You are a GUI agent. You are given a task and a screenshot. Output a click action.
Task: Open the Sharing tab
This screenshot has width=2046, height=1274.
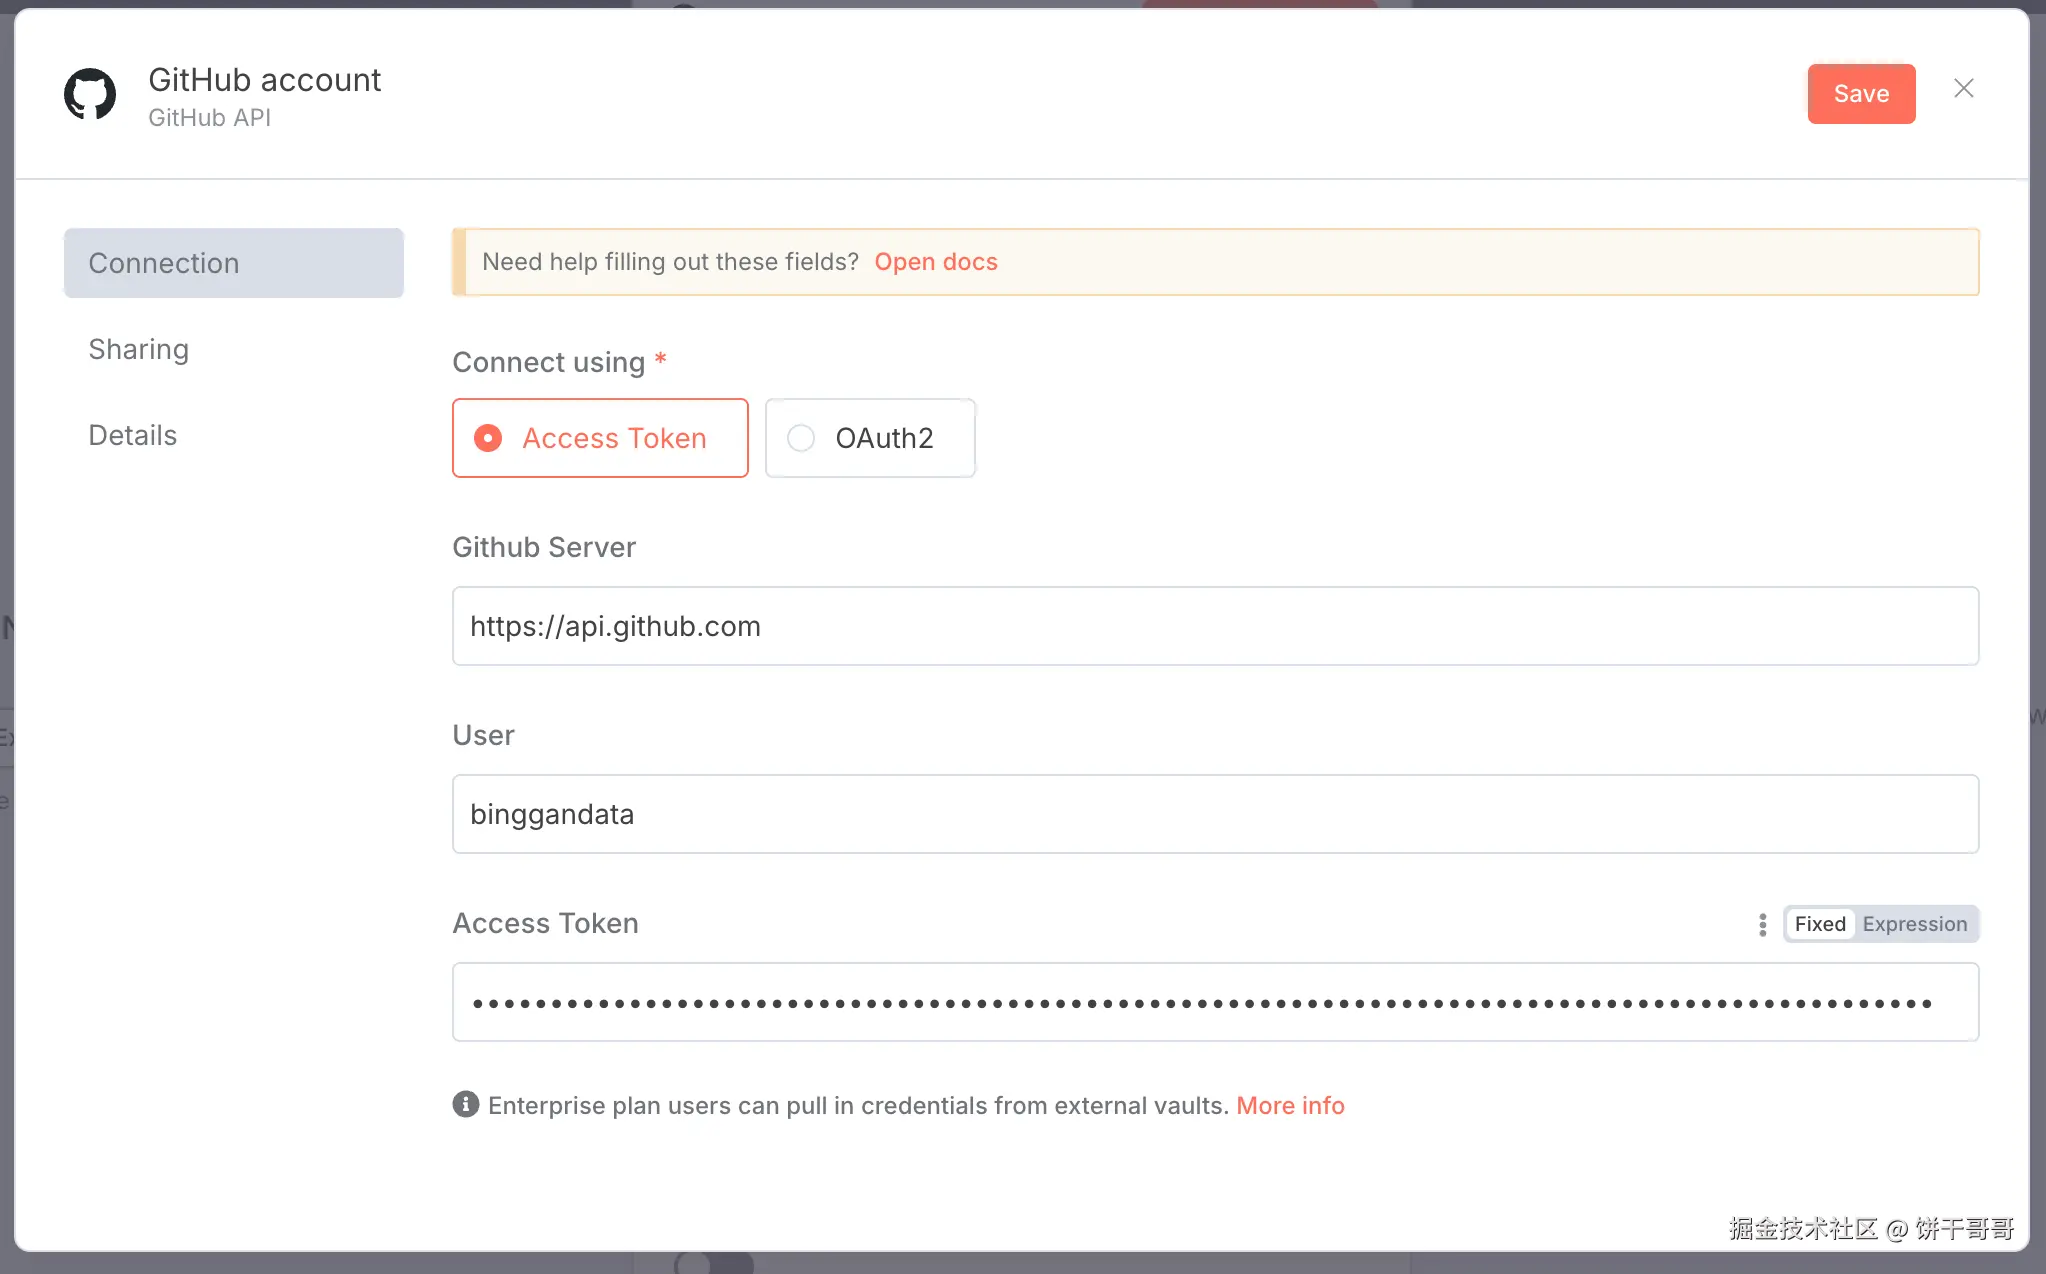[x=139, y=349]
